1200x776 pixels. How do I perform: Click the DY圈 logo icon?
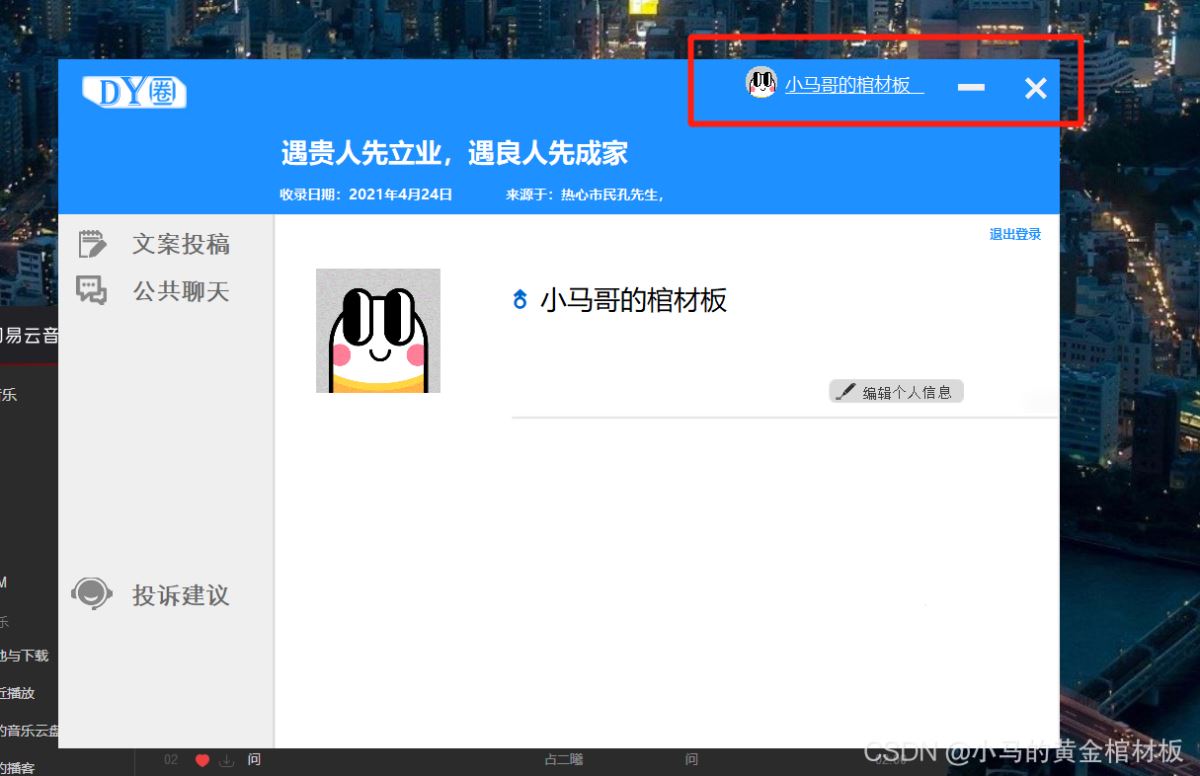tap(132, 90)
